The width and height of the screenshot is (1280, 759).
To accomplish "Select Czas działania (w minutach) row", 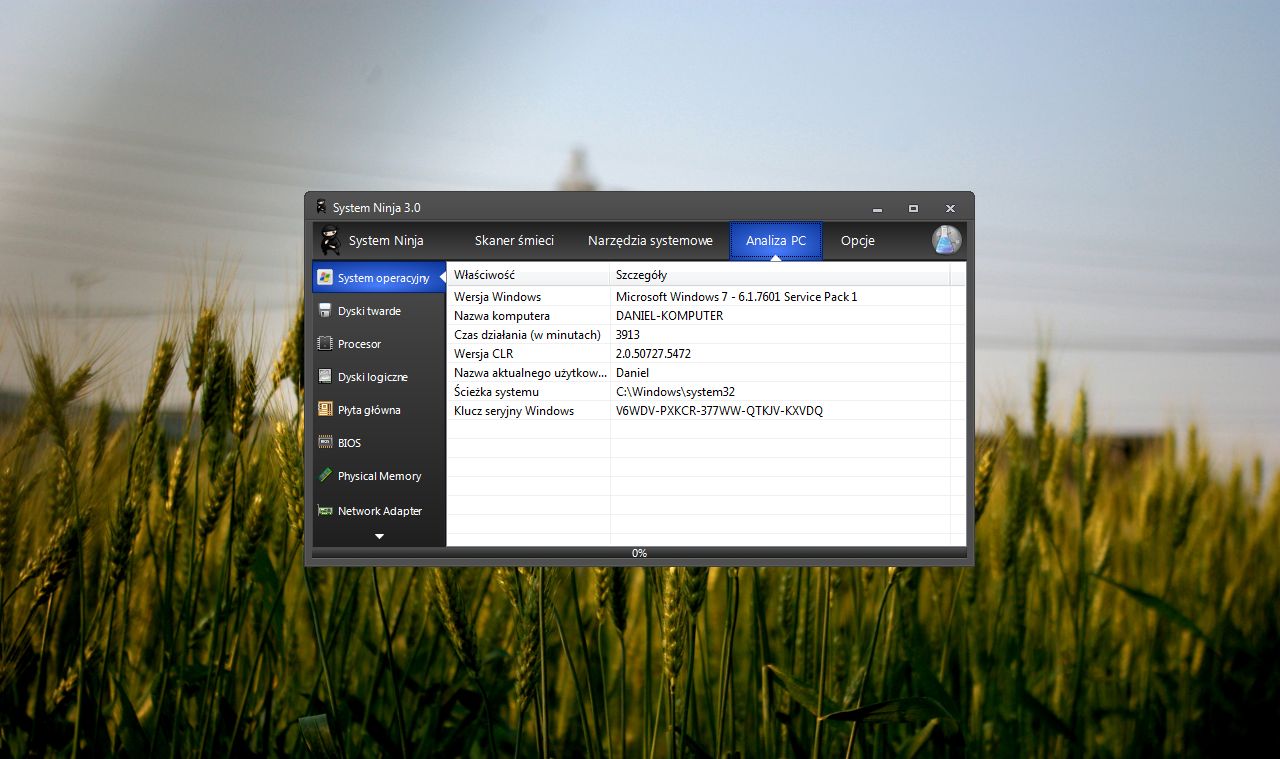I will click(706, 335).
